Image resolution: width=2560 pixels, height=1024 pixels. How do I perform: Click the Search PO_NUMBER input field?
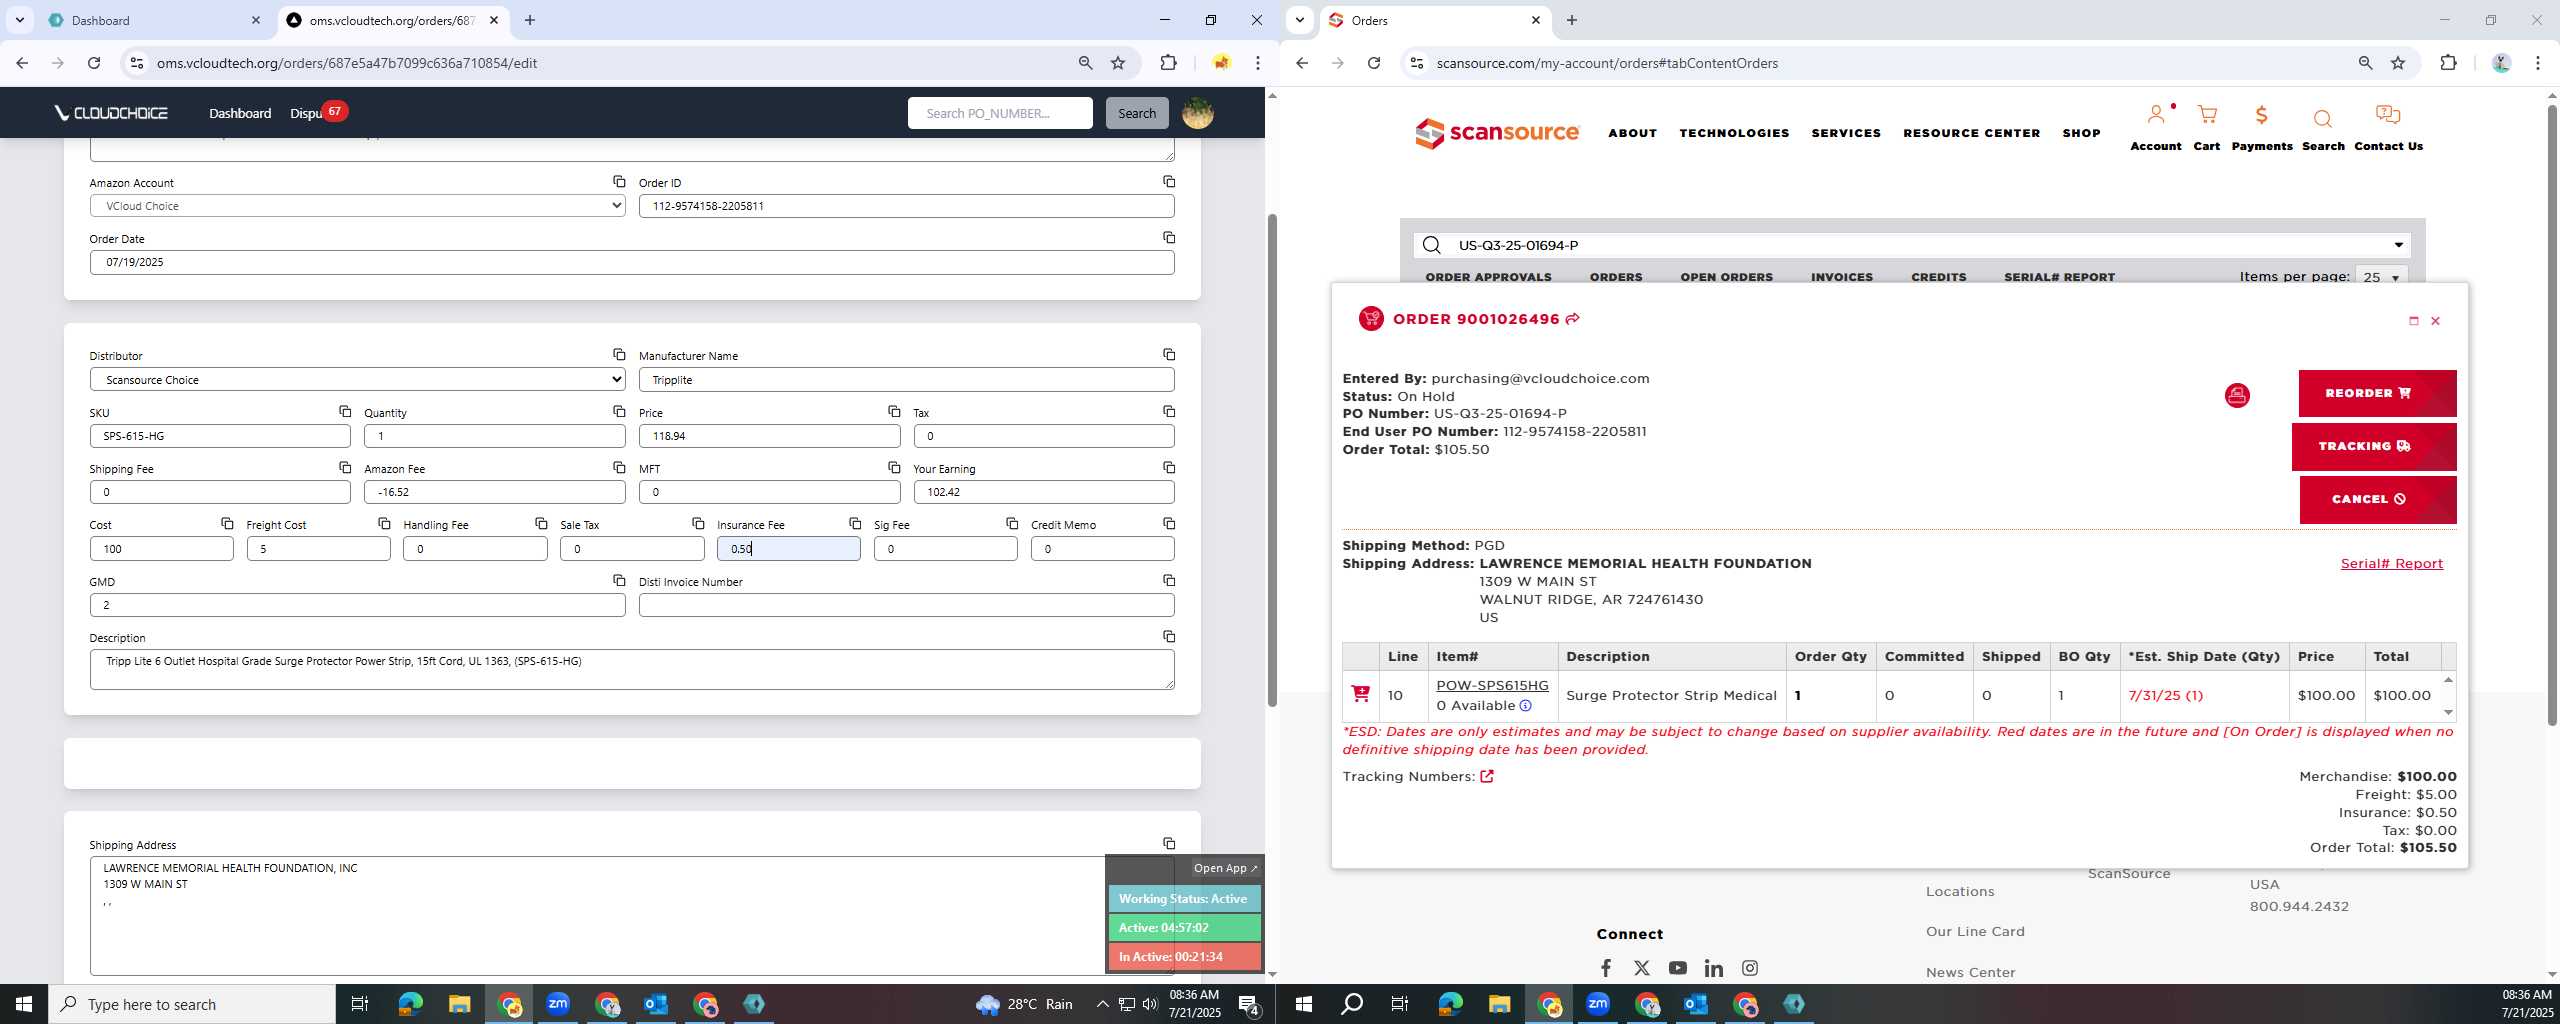[1000, 113]
